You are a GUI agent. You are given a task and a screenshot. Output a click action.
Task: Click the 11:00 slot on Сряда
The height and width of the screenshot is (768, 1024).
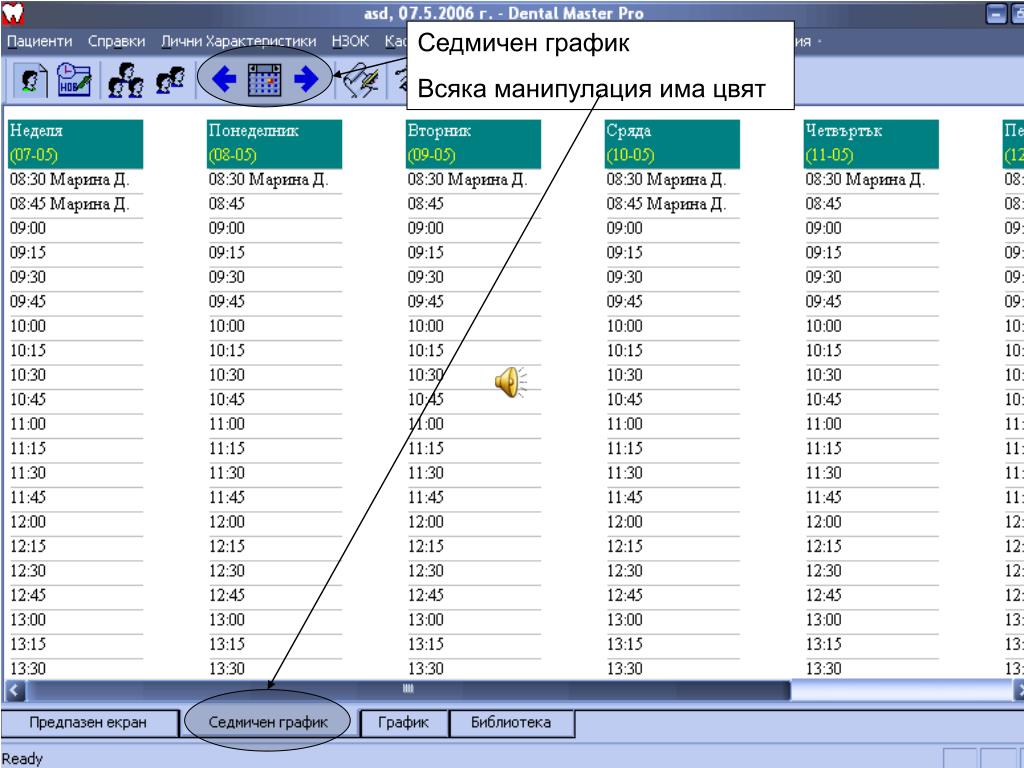[x=672, y=424]
